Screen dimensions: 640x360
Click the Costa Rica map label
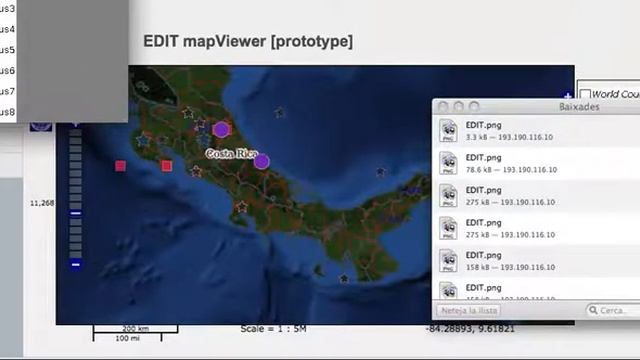tap(231, 154)
